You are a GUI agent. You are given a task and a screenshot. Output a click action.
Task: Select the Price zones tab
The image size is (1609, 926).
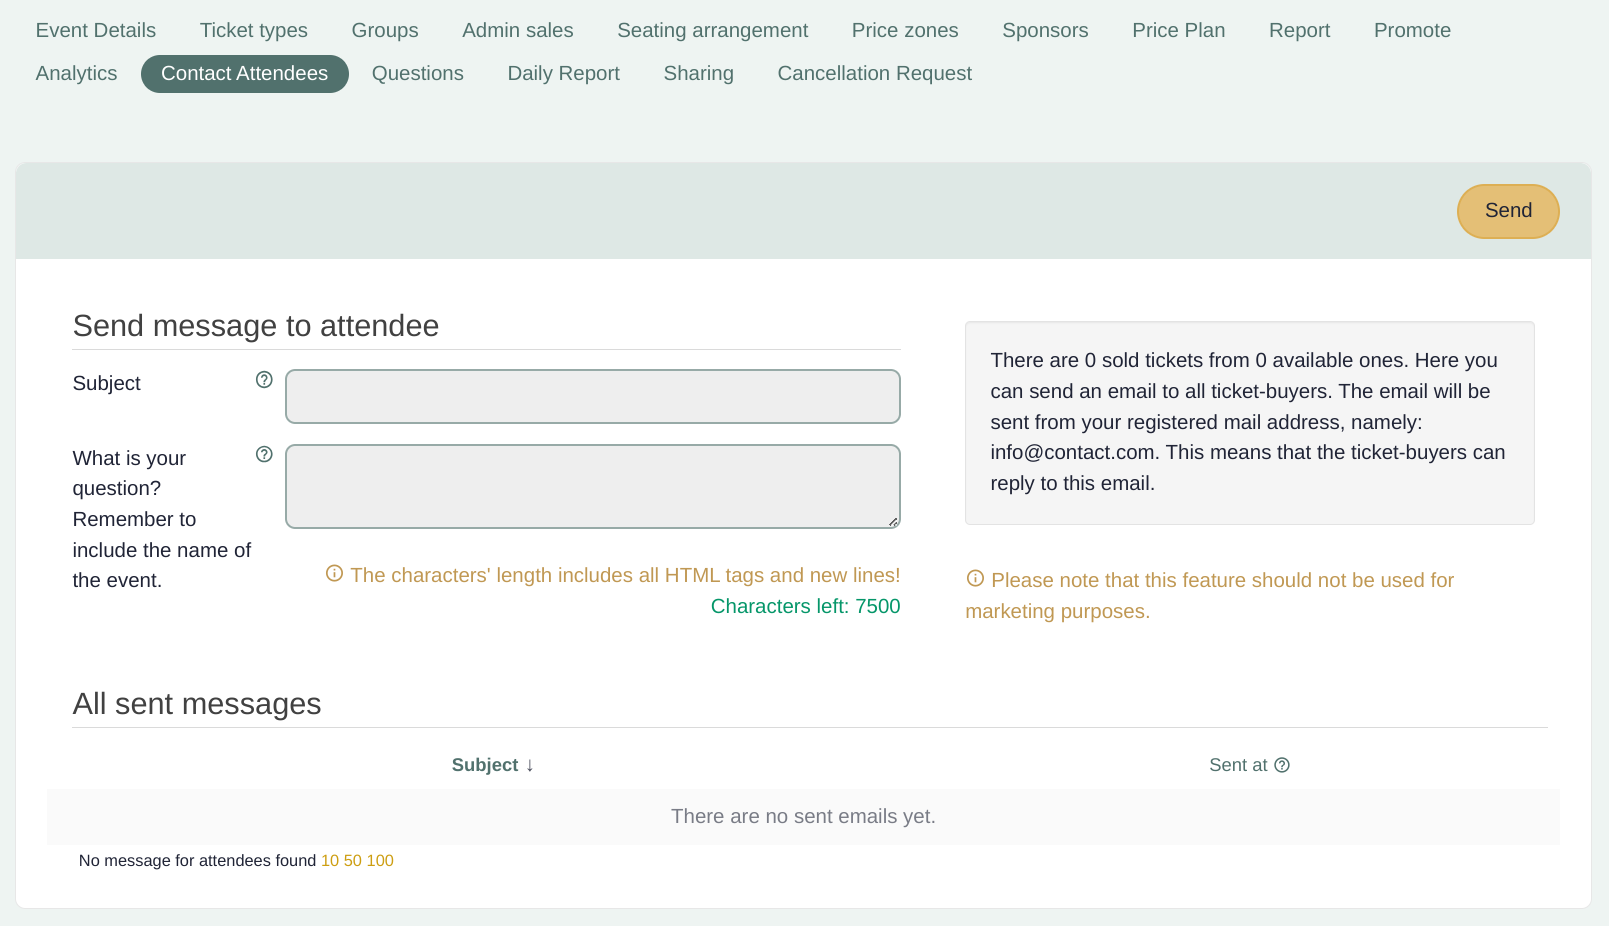[x=905, y=30]
